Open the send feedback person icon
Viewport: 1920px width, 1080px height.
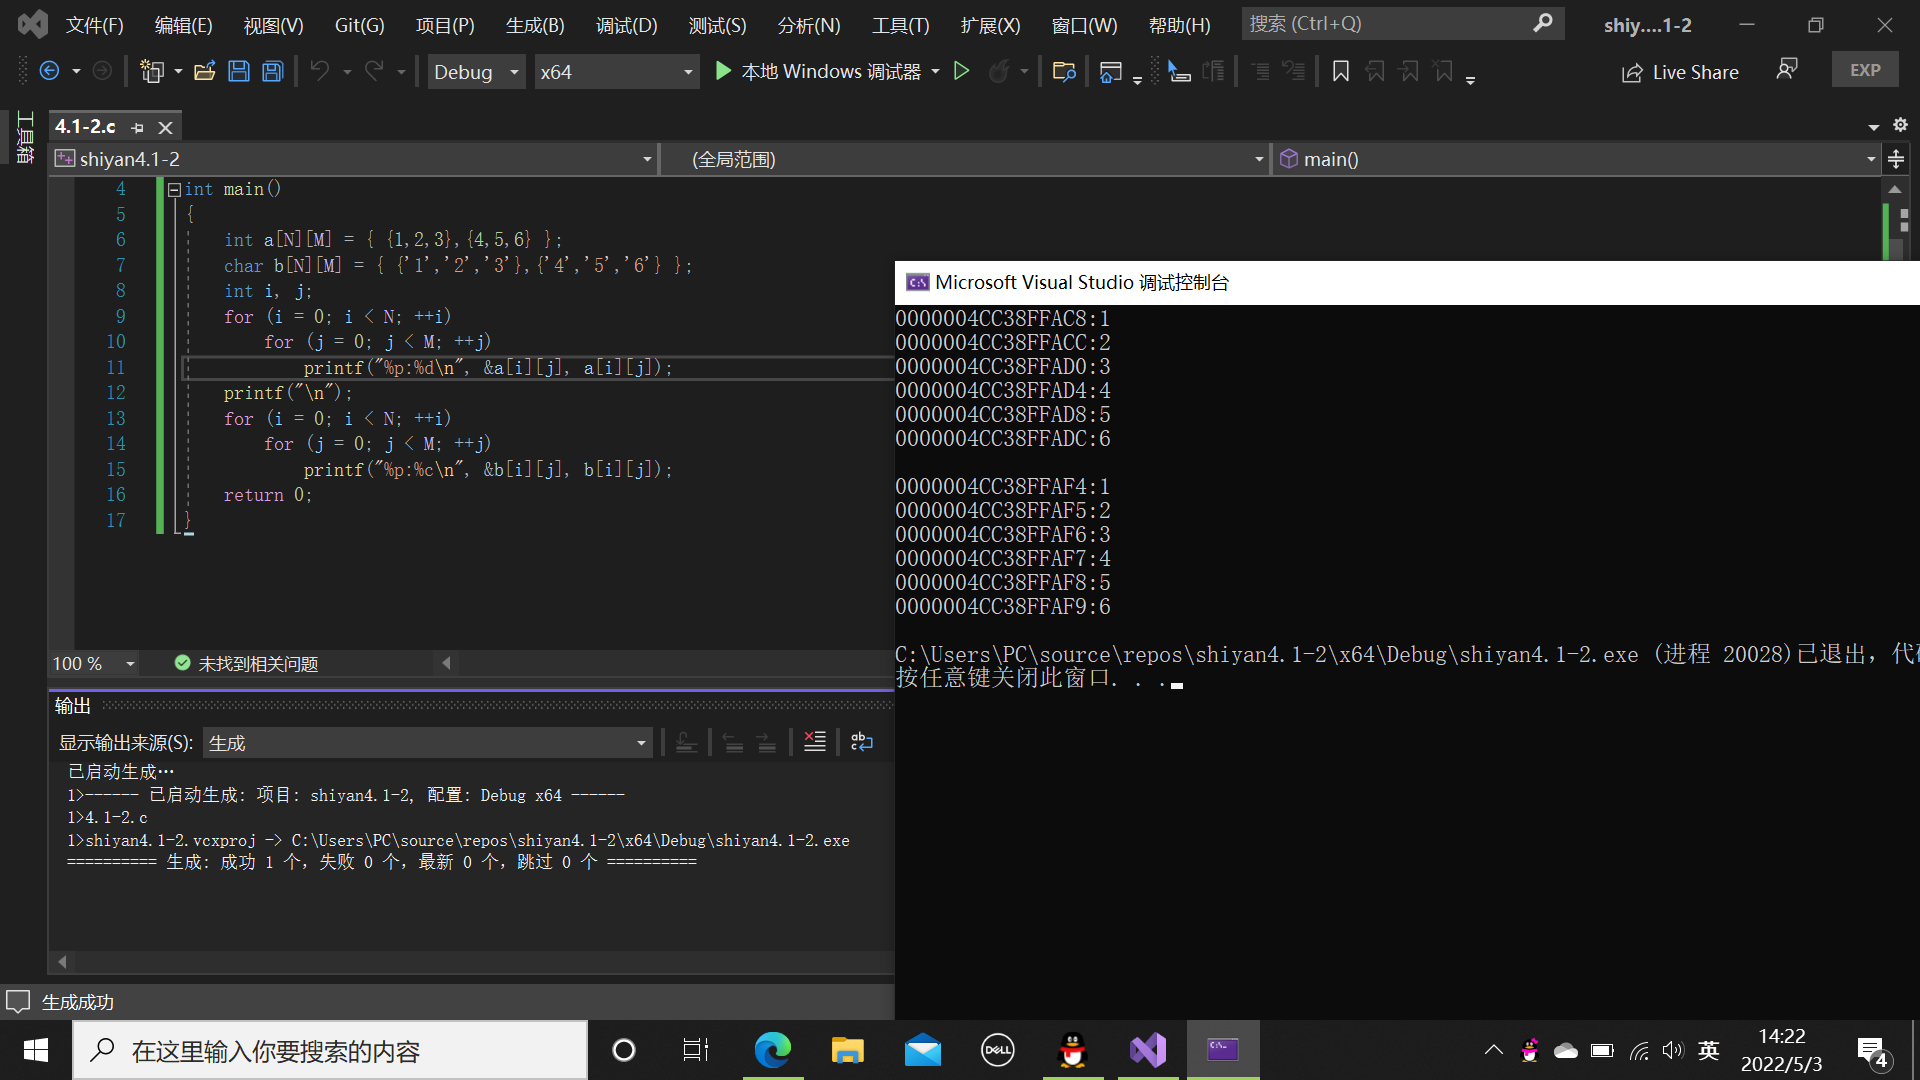pos(1786,69)
